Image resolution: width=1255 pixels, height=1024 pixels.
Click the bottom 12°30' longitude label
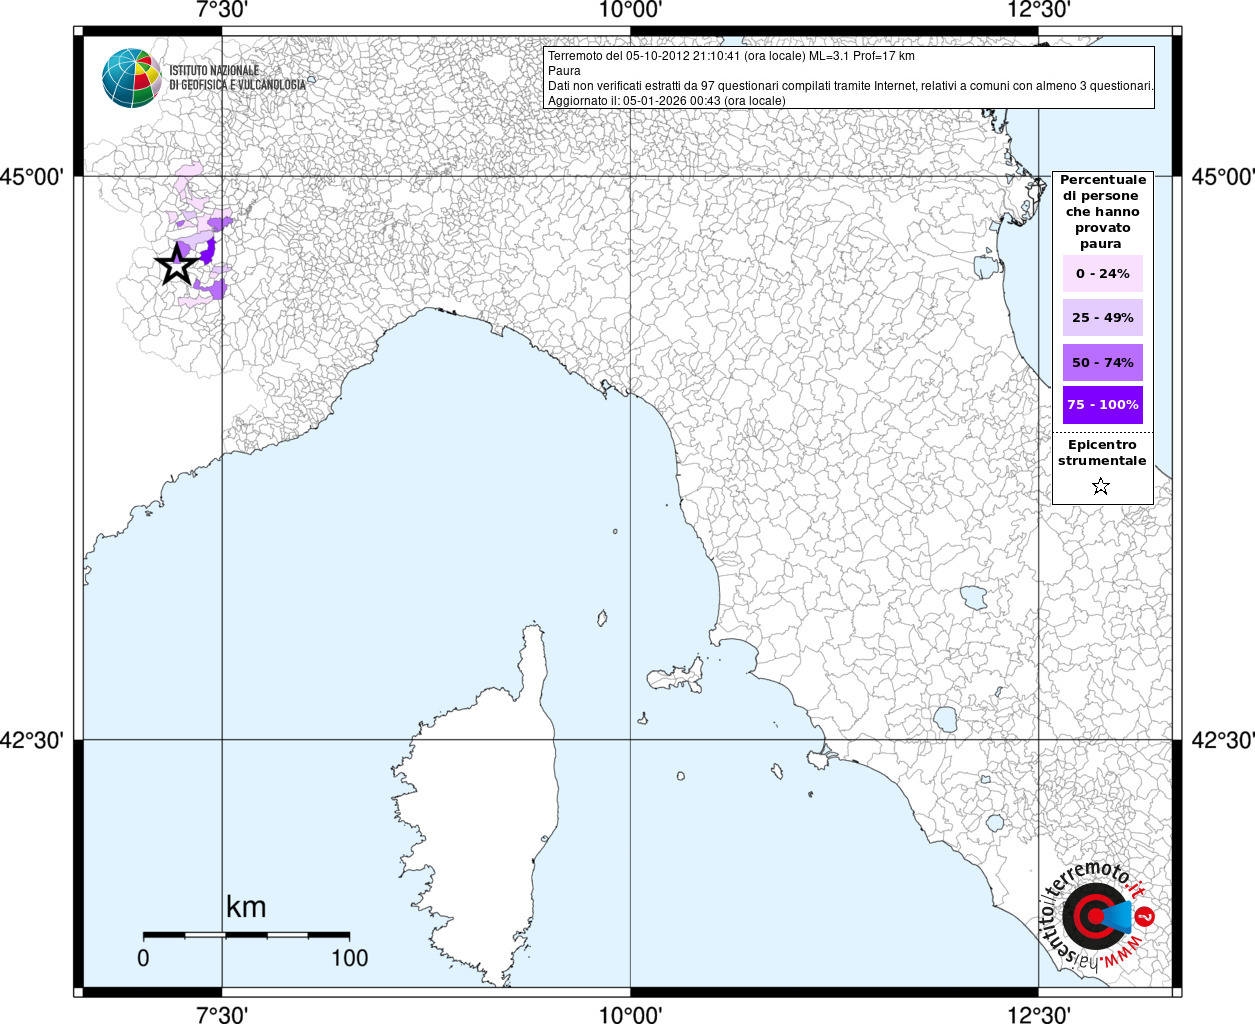1039,1014
